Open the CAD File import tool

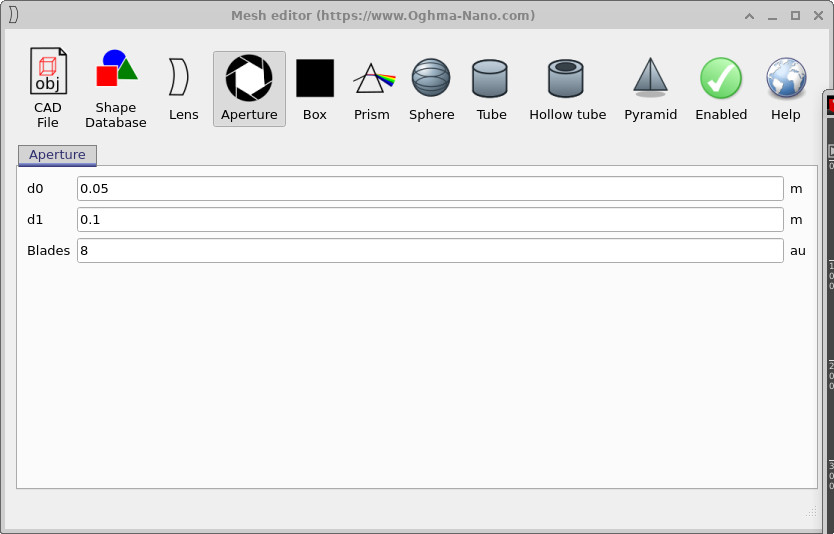point(47,88)
